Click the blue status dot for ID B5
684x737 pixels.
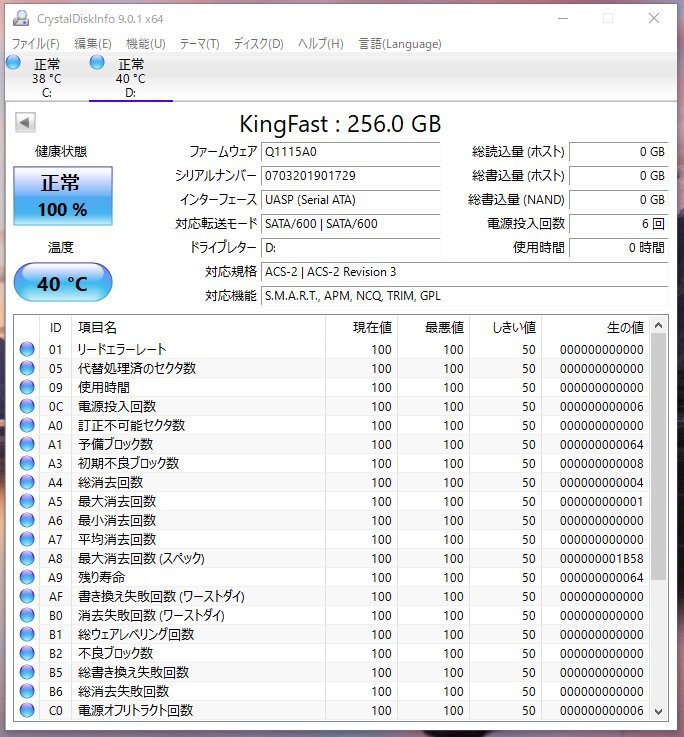[27, 672]
